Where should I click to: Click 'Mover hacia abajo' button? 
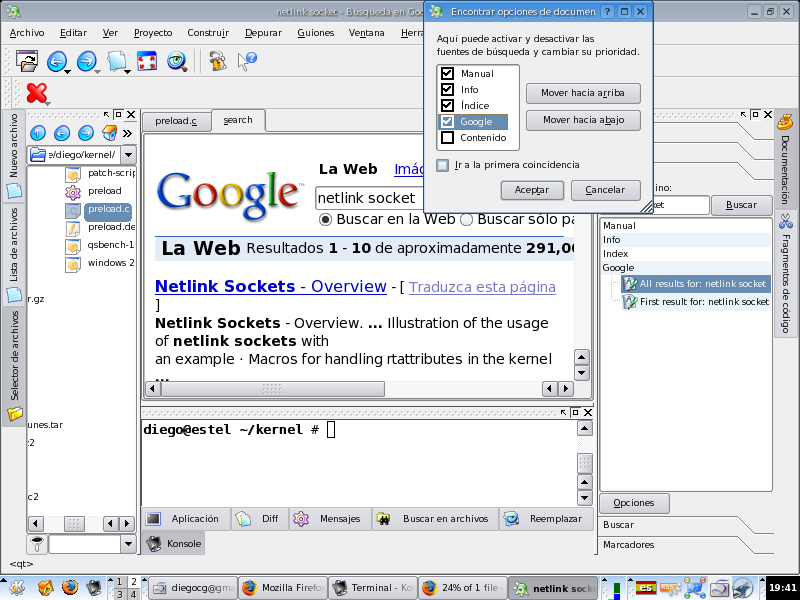[583, 120]
